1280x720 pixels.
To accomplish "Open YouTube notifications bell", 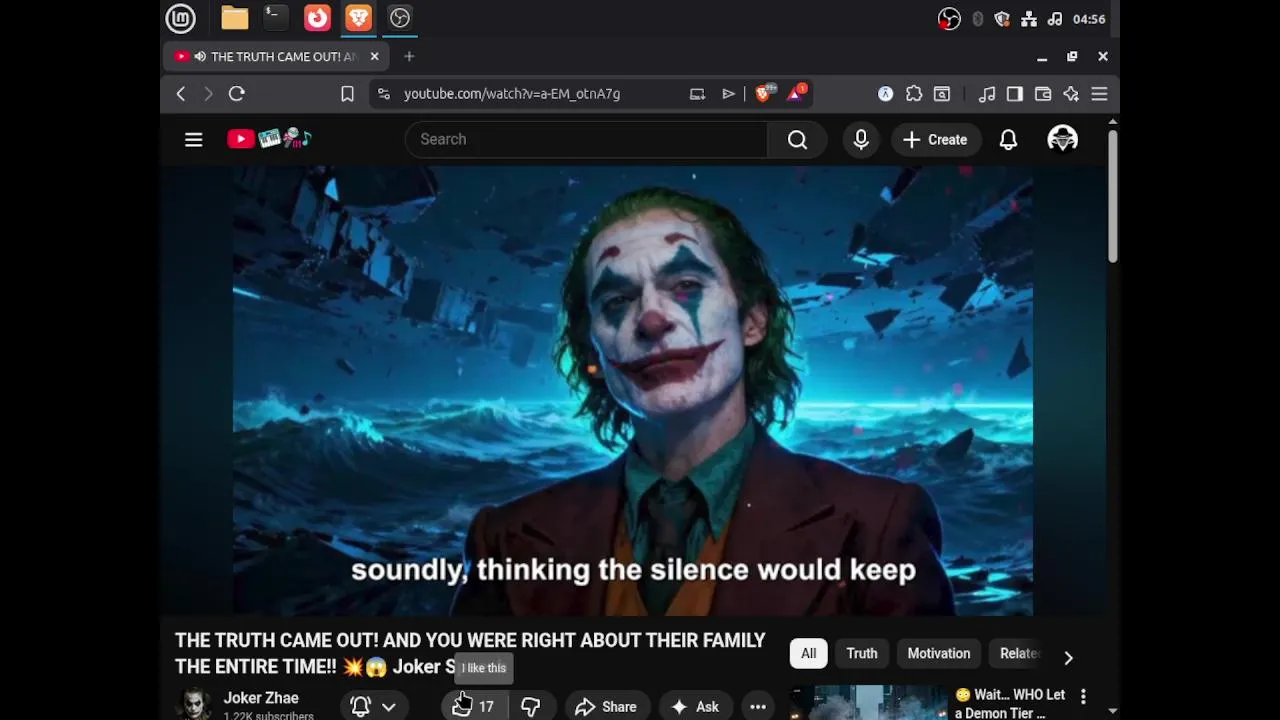I will coord(1008,140).
